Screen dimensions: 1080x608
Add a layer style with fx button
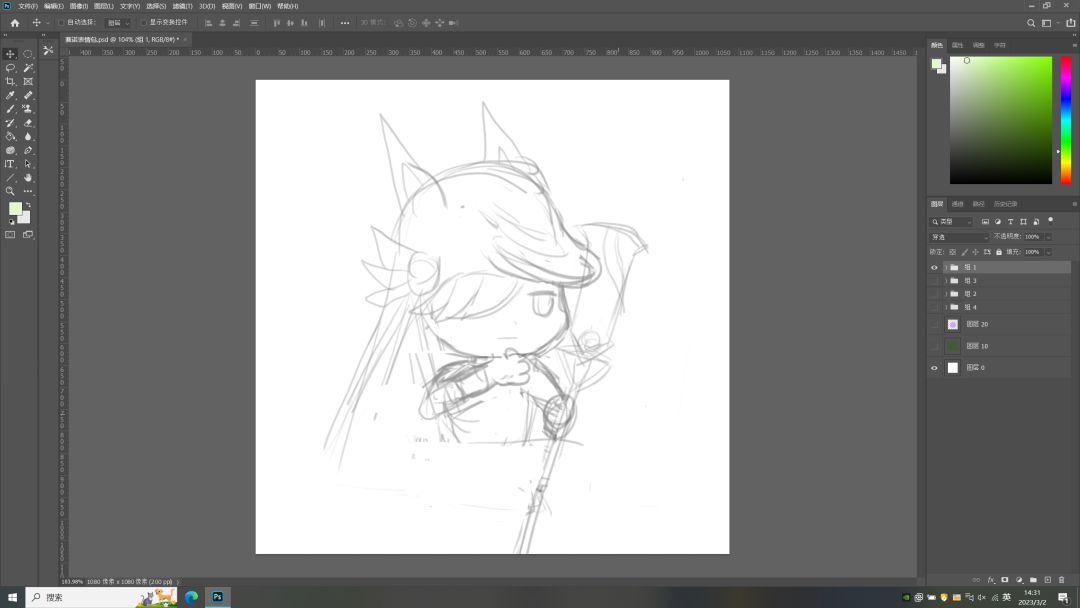point(991,580)
